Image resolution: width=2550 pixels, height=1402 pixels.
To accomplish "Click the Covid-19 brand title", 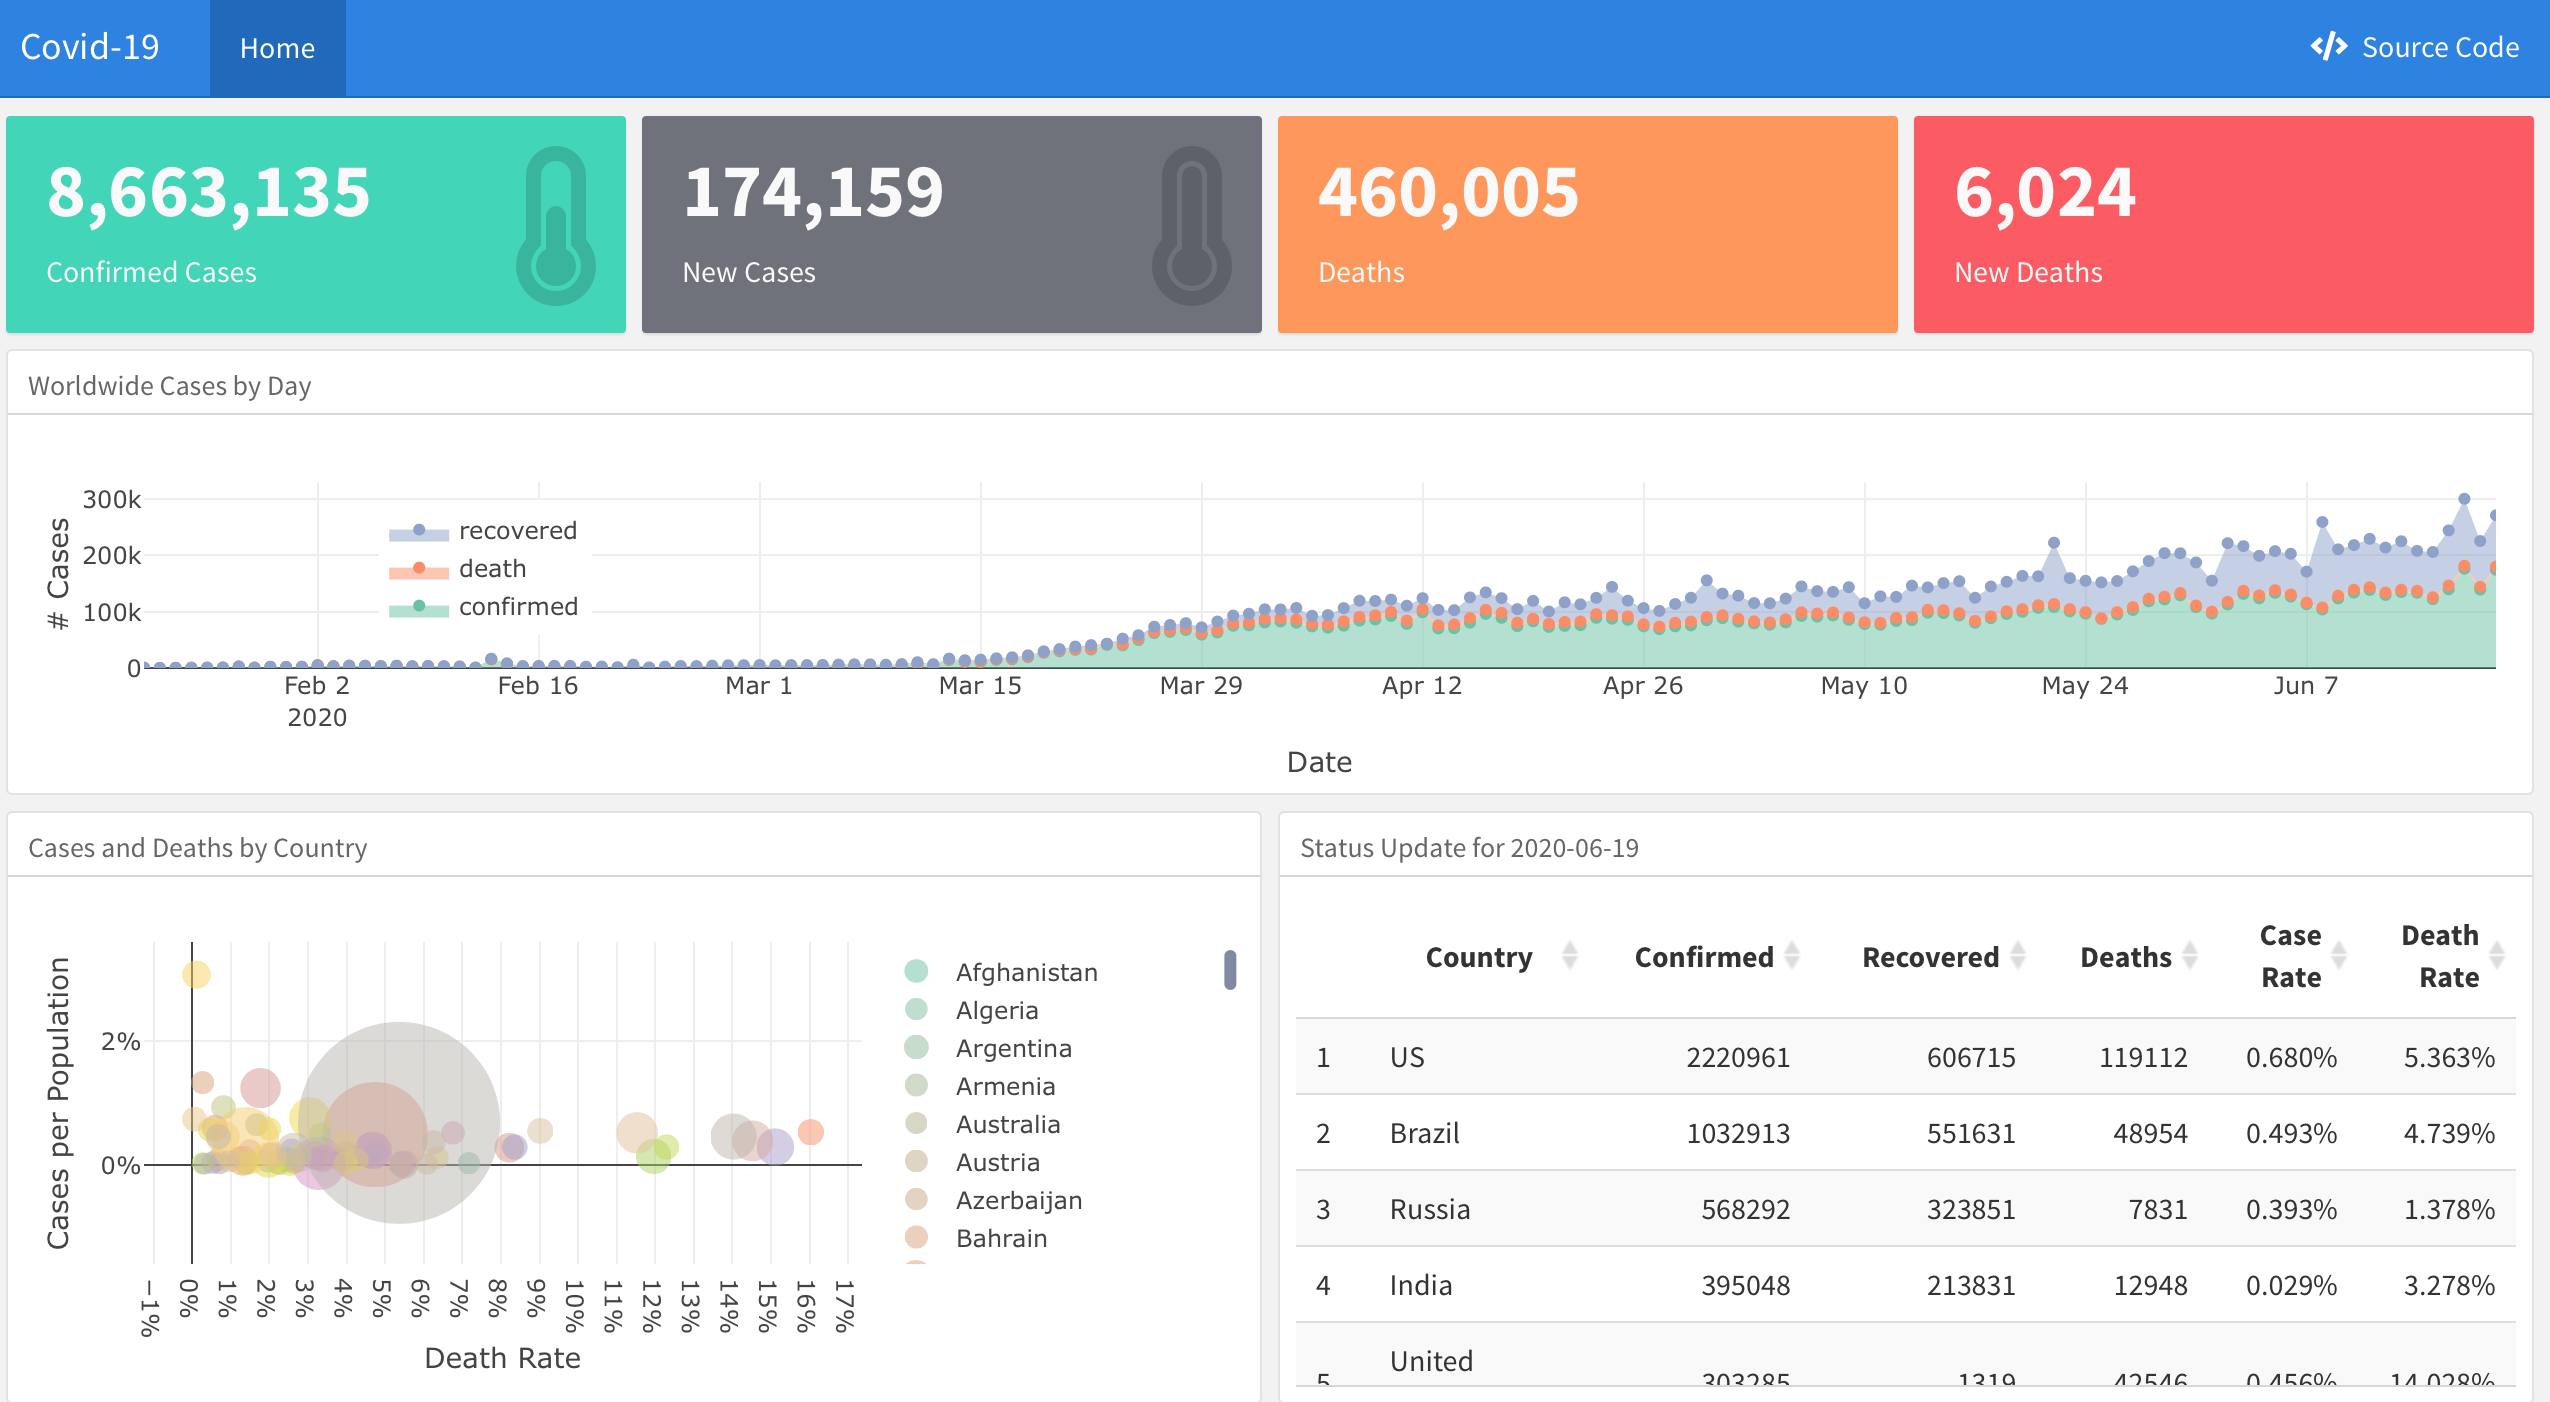I will tap(90, 47).
